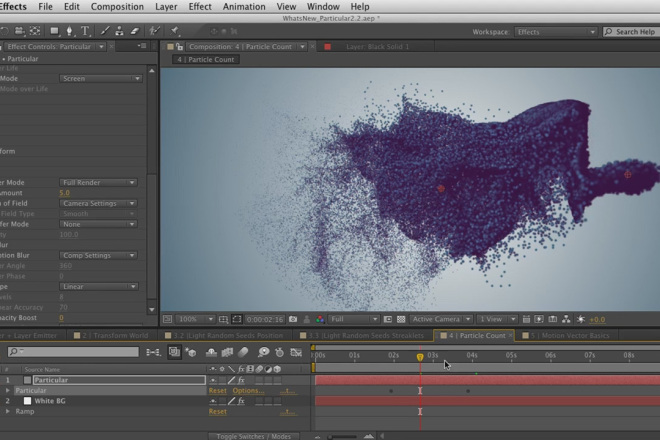Select the Puppet Pin tool
Viewport: 660px width, 440px height.
174,32
